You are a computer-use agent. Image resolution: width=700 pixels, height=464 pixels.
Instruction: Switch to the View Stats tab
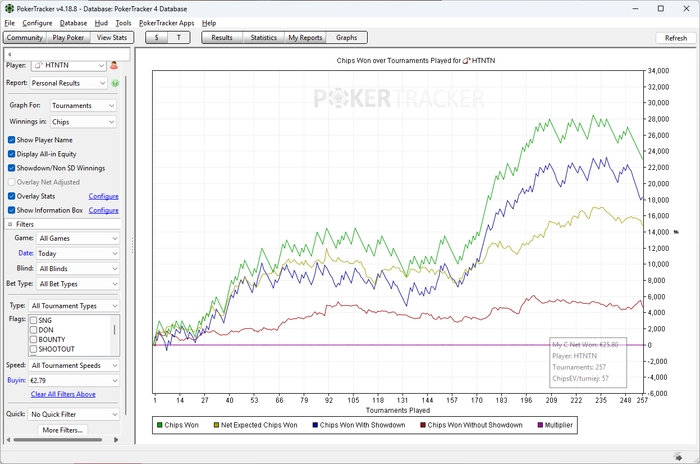pyautogui.click(x=112, y=38)
